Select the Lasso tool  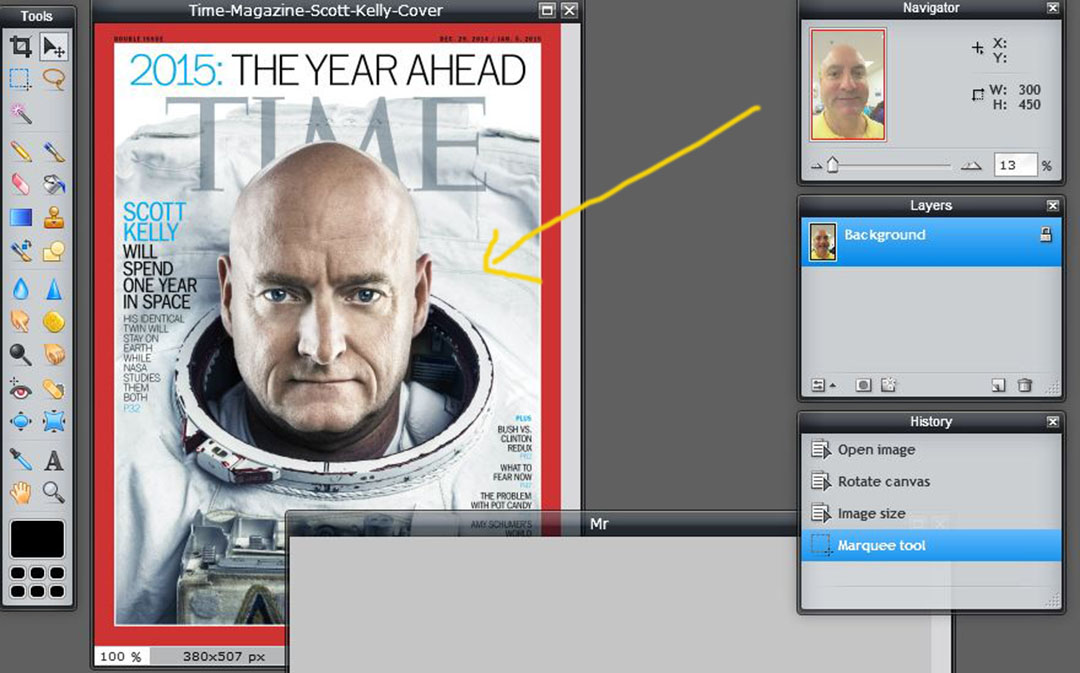[x=54, y=79]
